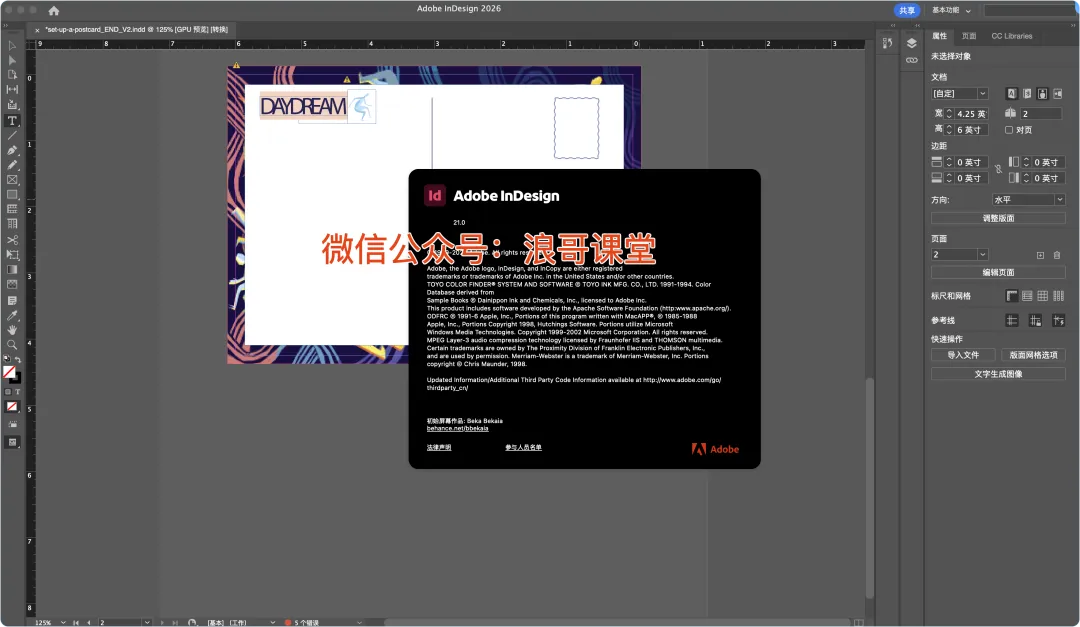Image resolution: width=1080 pixels, height=627 pixels.
Task: Enable the 对页 facing pages checkbox
Action: (x=1008, y=130)
